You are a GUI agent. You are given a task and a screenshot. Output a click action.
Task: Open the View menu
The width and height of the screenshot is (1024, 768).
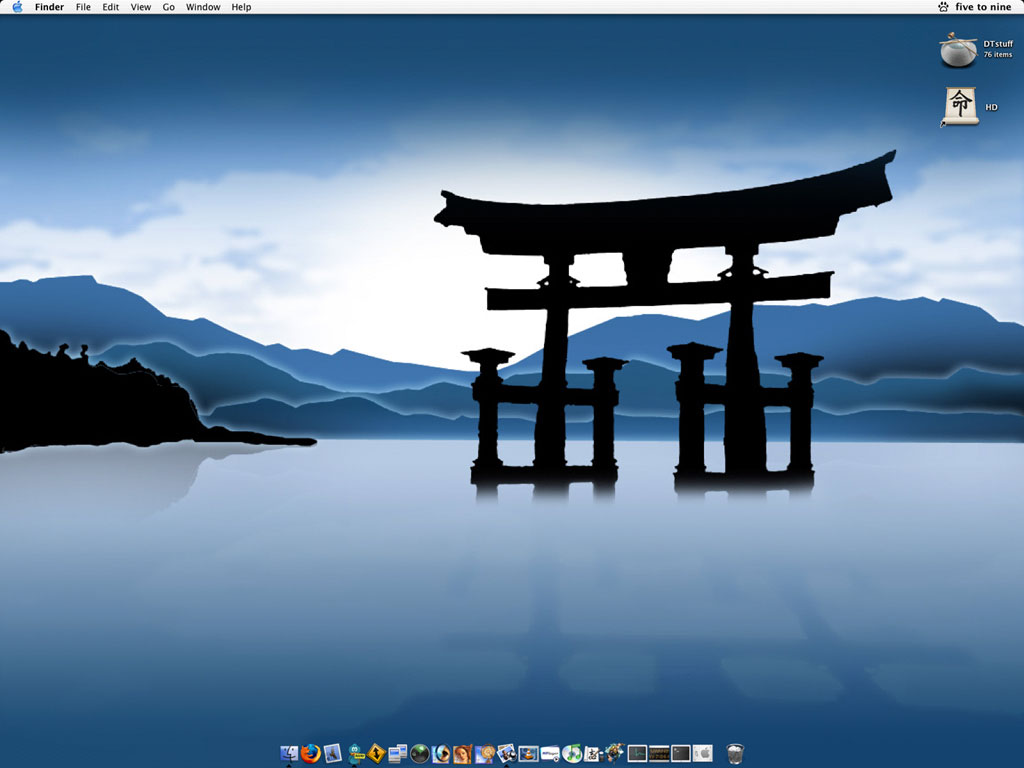point(141,7)
